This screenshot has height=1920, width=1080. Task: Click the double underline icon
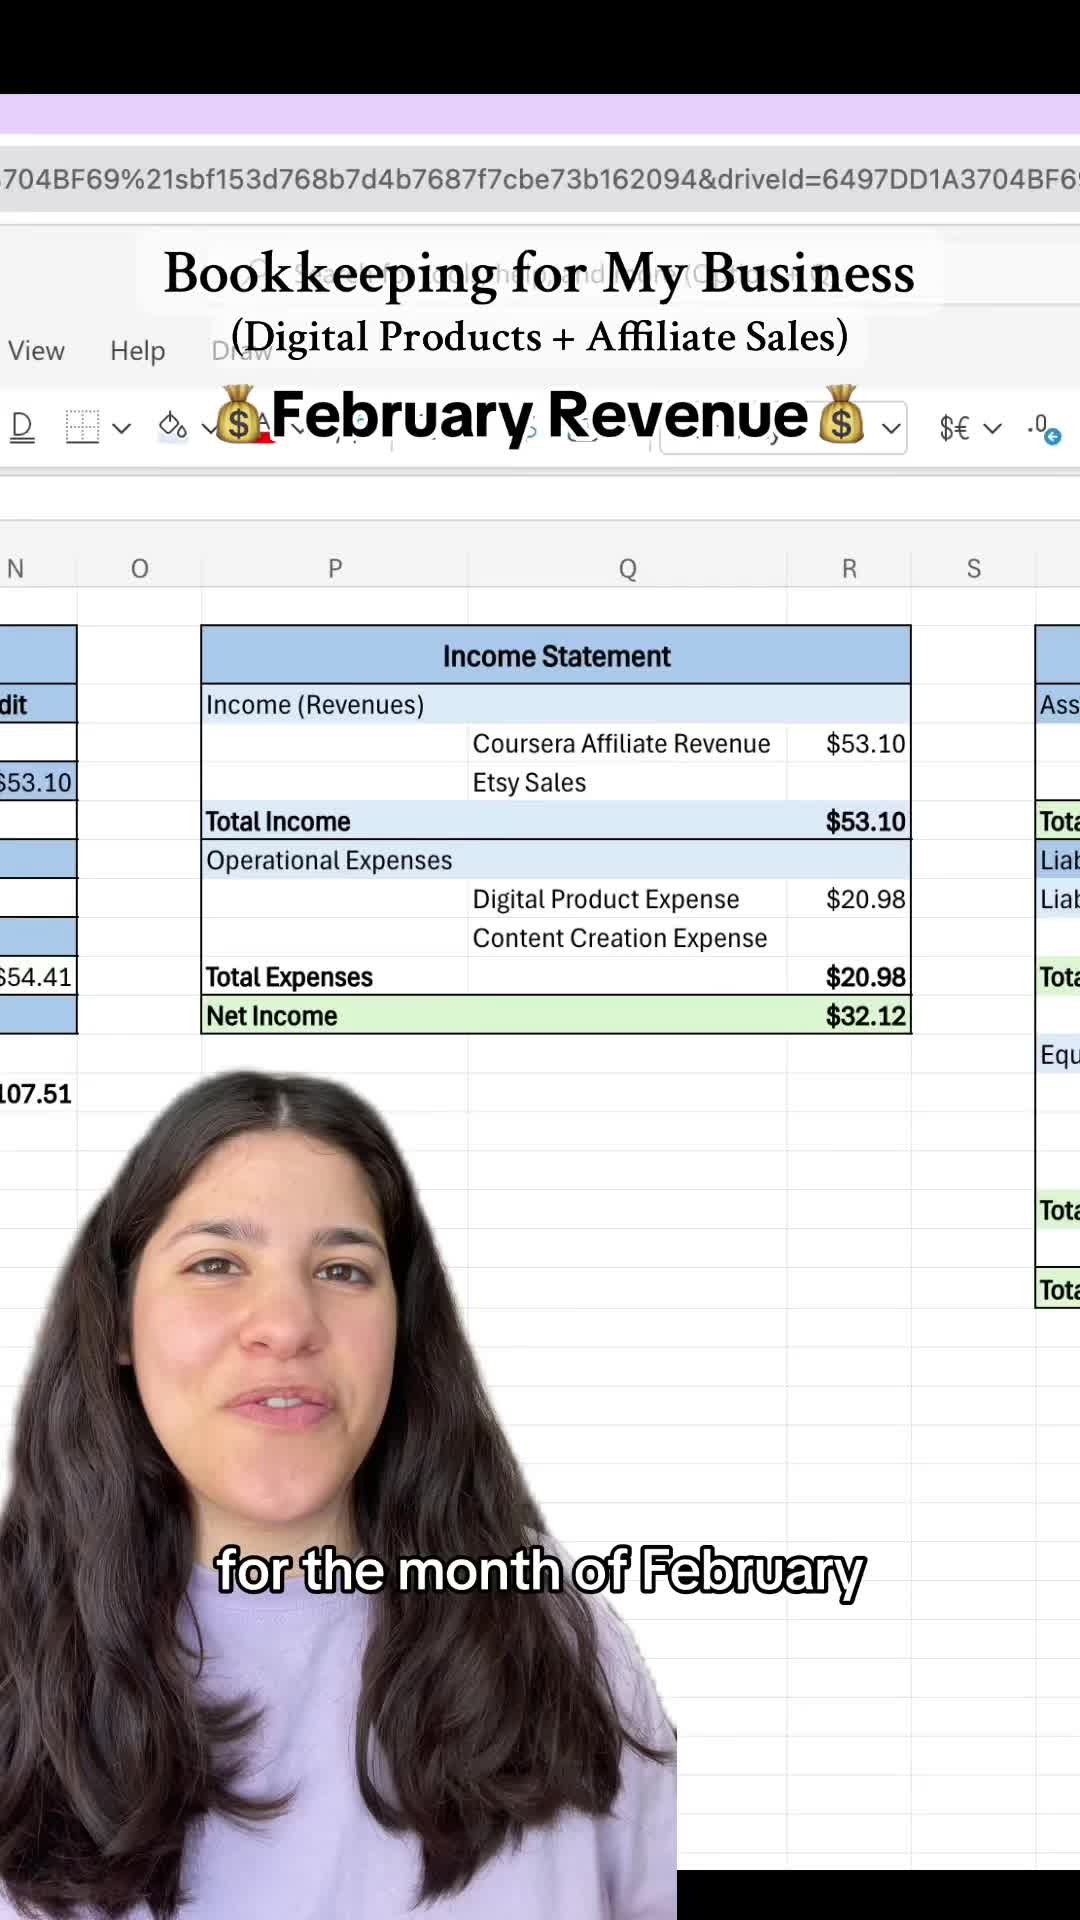[x=22, y=428]
